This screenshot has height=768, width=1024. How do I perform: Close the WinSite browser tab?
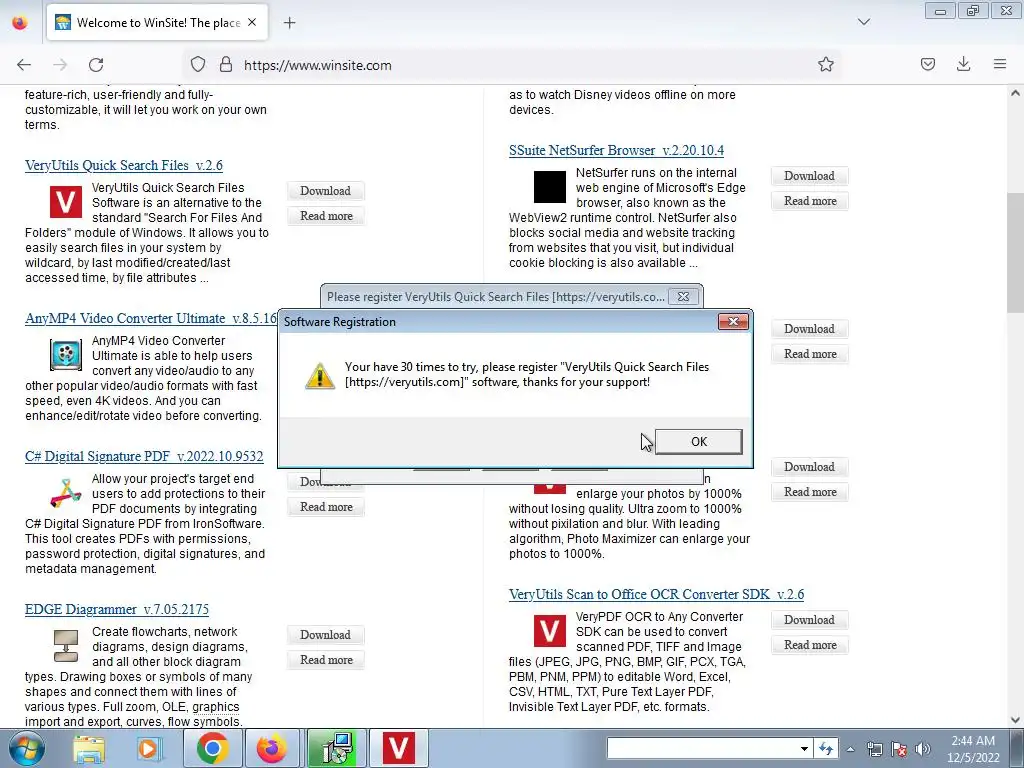coord(252,23)
